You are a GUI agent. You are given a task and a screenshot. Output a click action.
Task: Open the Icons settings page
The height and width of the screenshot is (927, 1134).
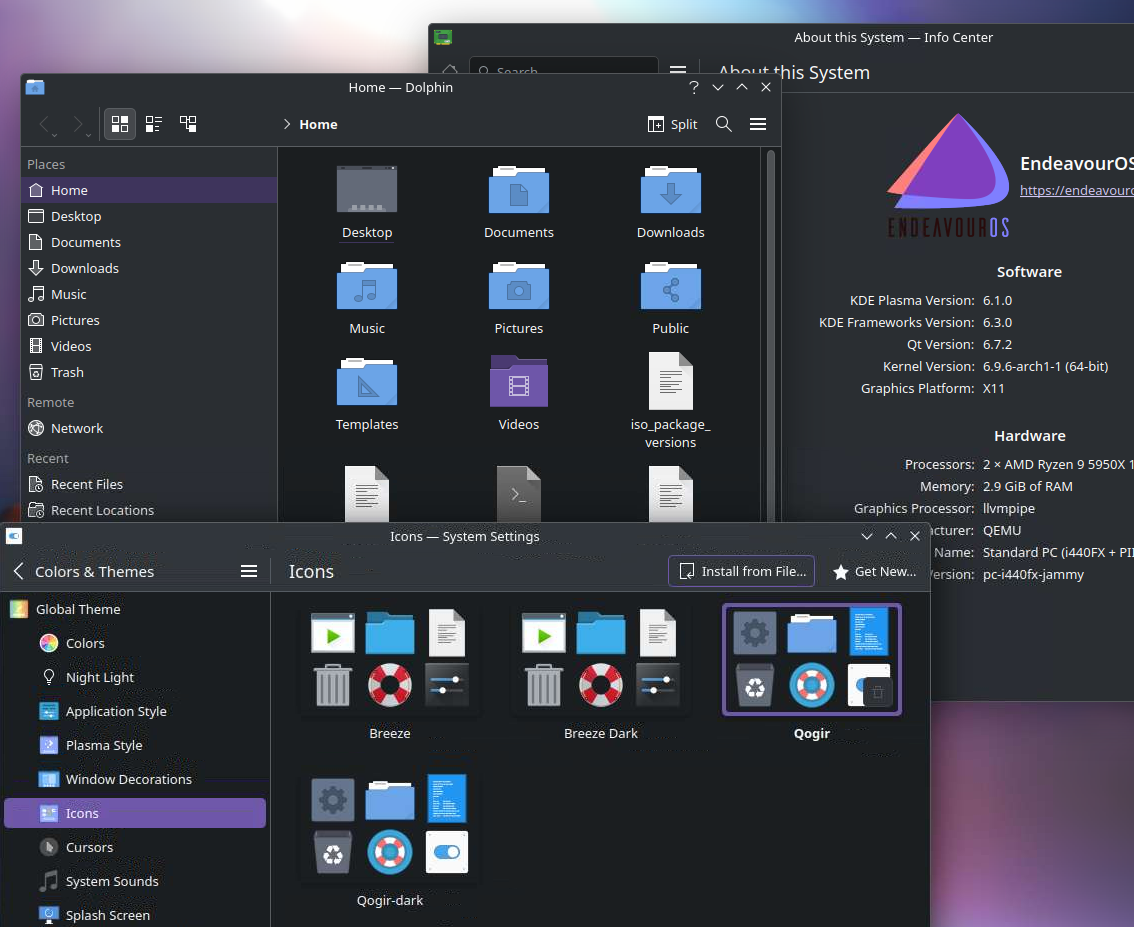(136, 813)
